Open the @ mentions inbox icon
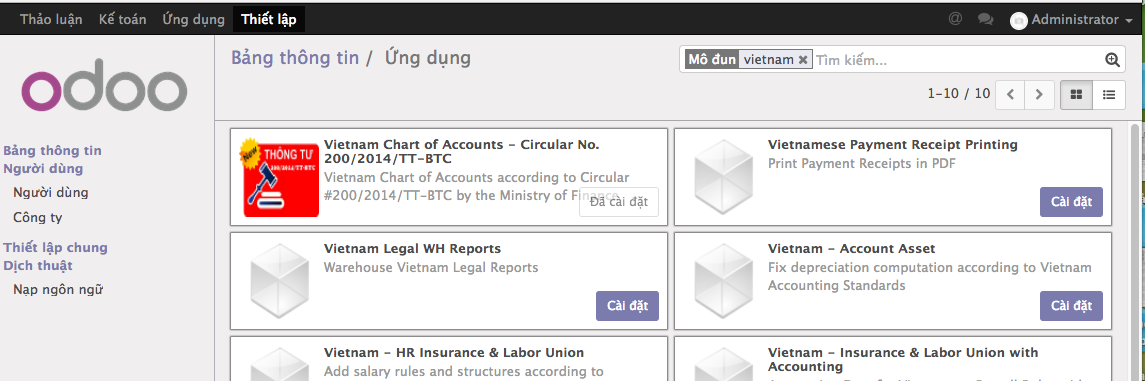 click(954, 18)
